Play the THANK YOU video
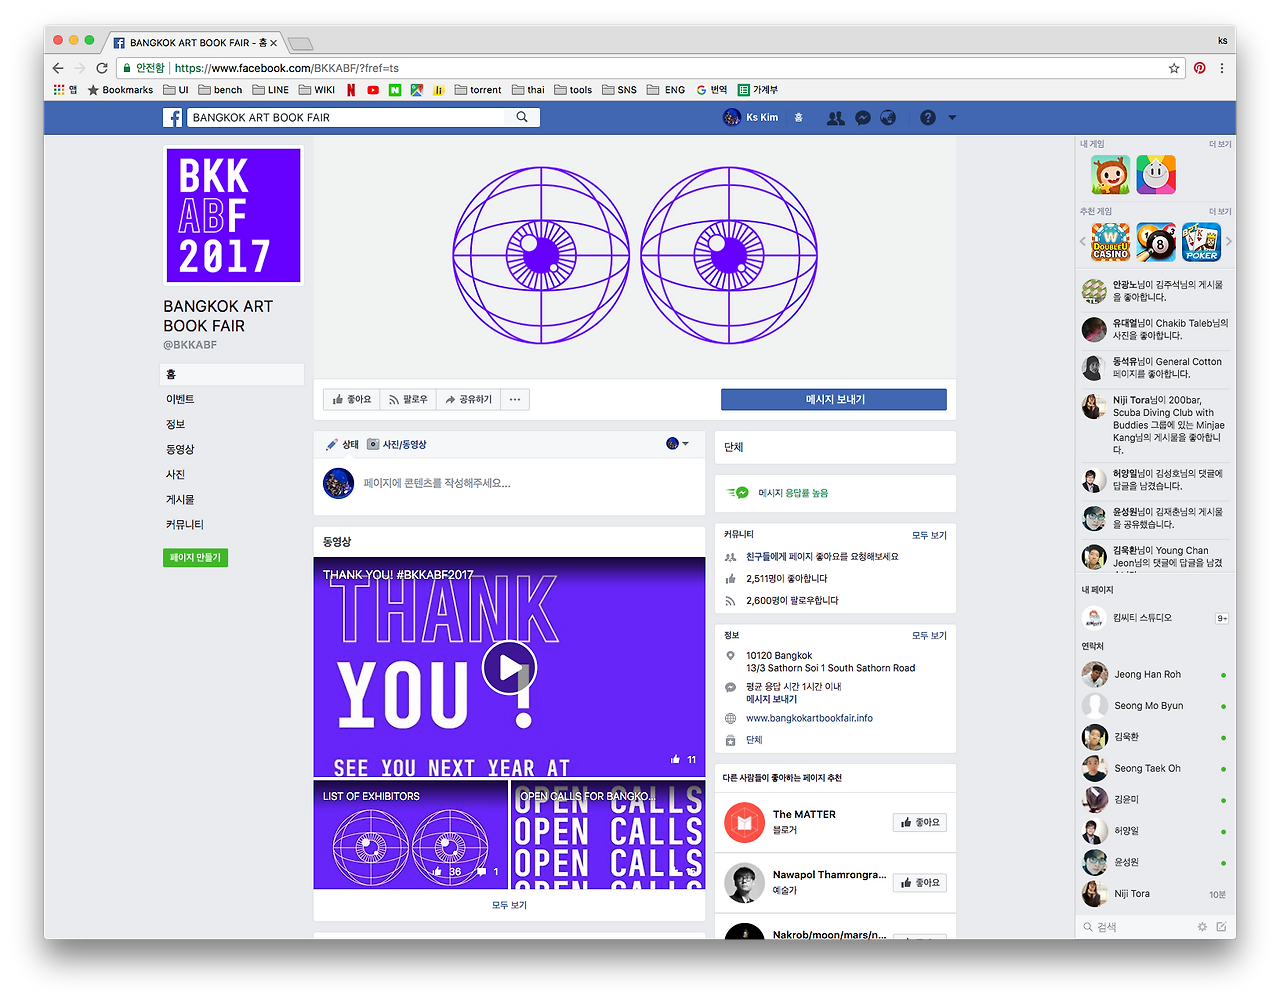 (x=510, y=667)
